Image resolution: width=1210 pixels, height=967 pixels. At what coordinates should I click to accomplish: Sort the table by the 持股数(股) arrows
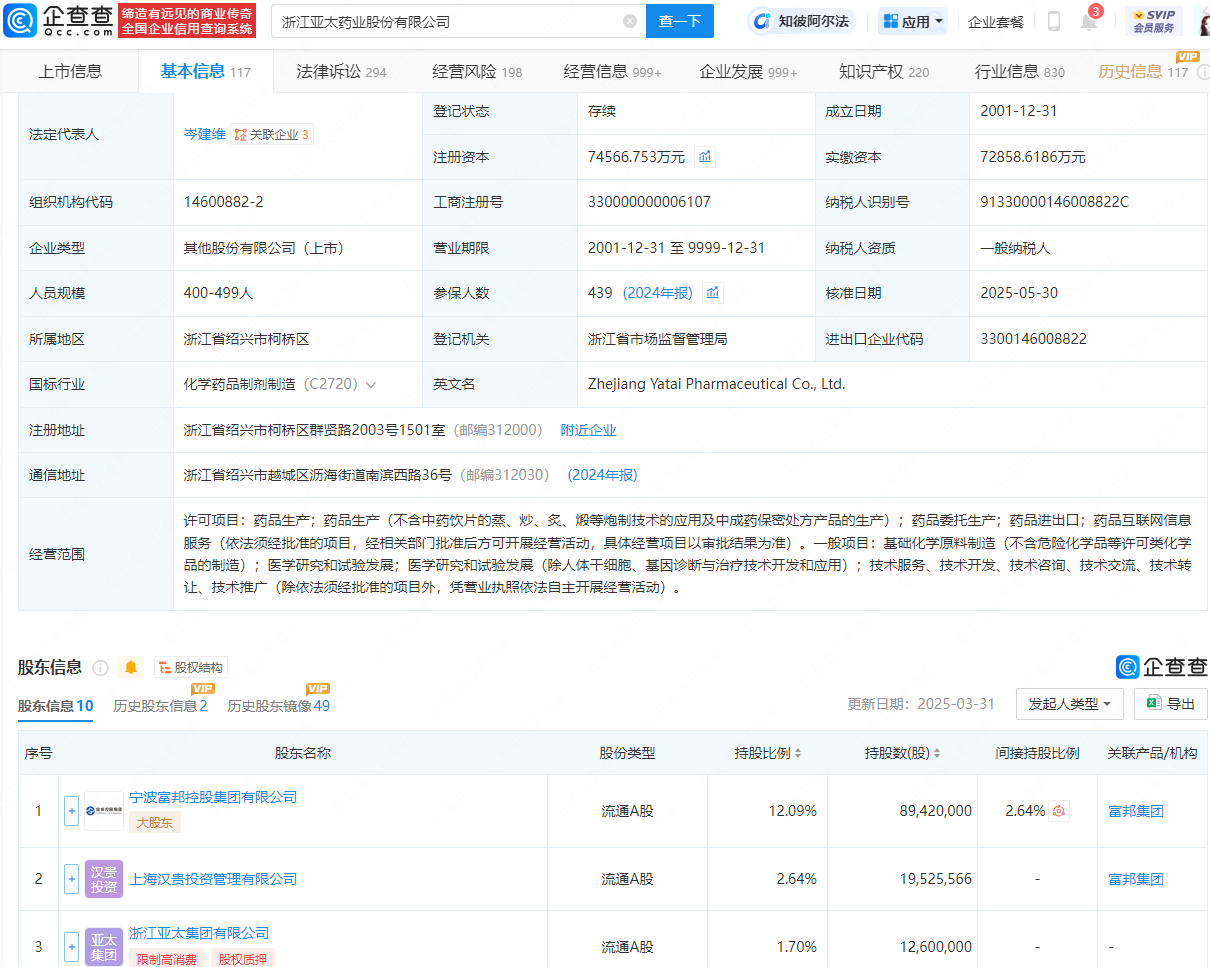936,753
